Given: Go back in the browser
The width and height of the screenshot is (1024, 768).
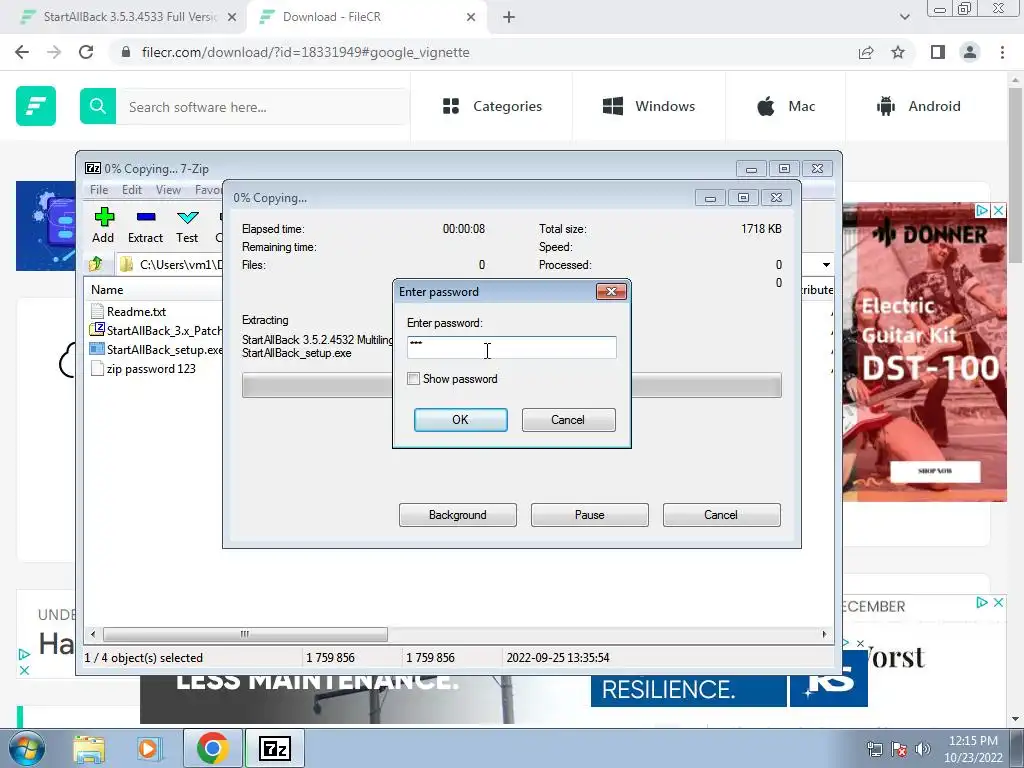Looking at the screenshot, I should (x=22, y=52).
